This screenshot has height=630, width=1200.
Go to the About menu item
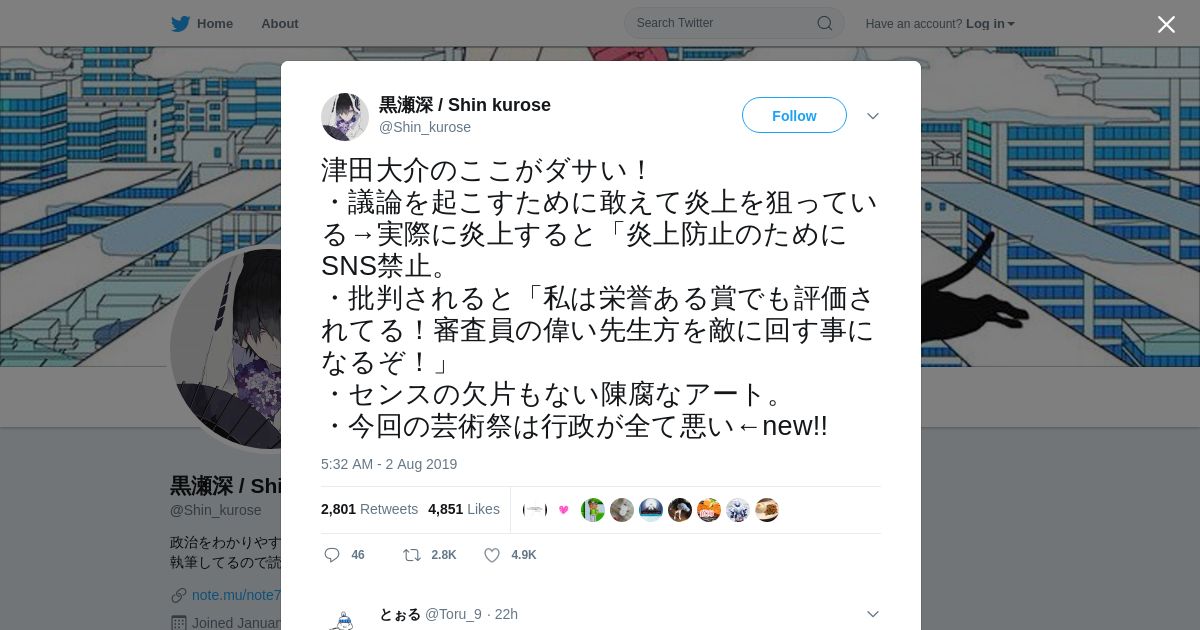click(280, 23)
